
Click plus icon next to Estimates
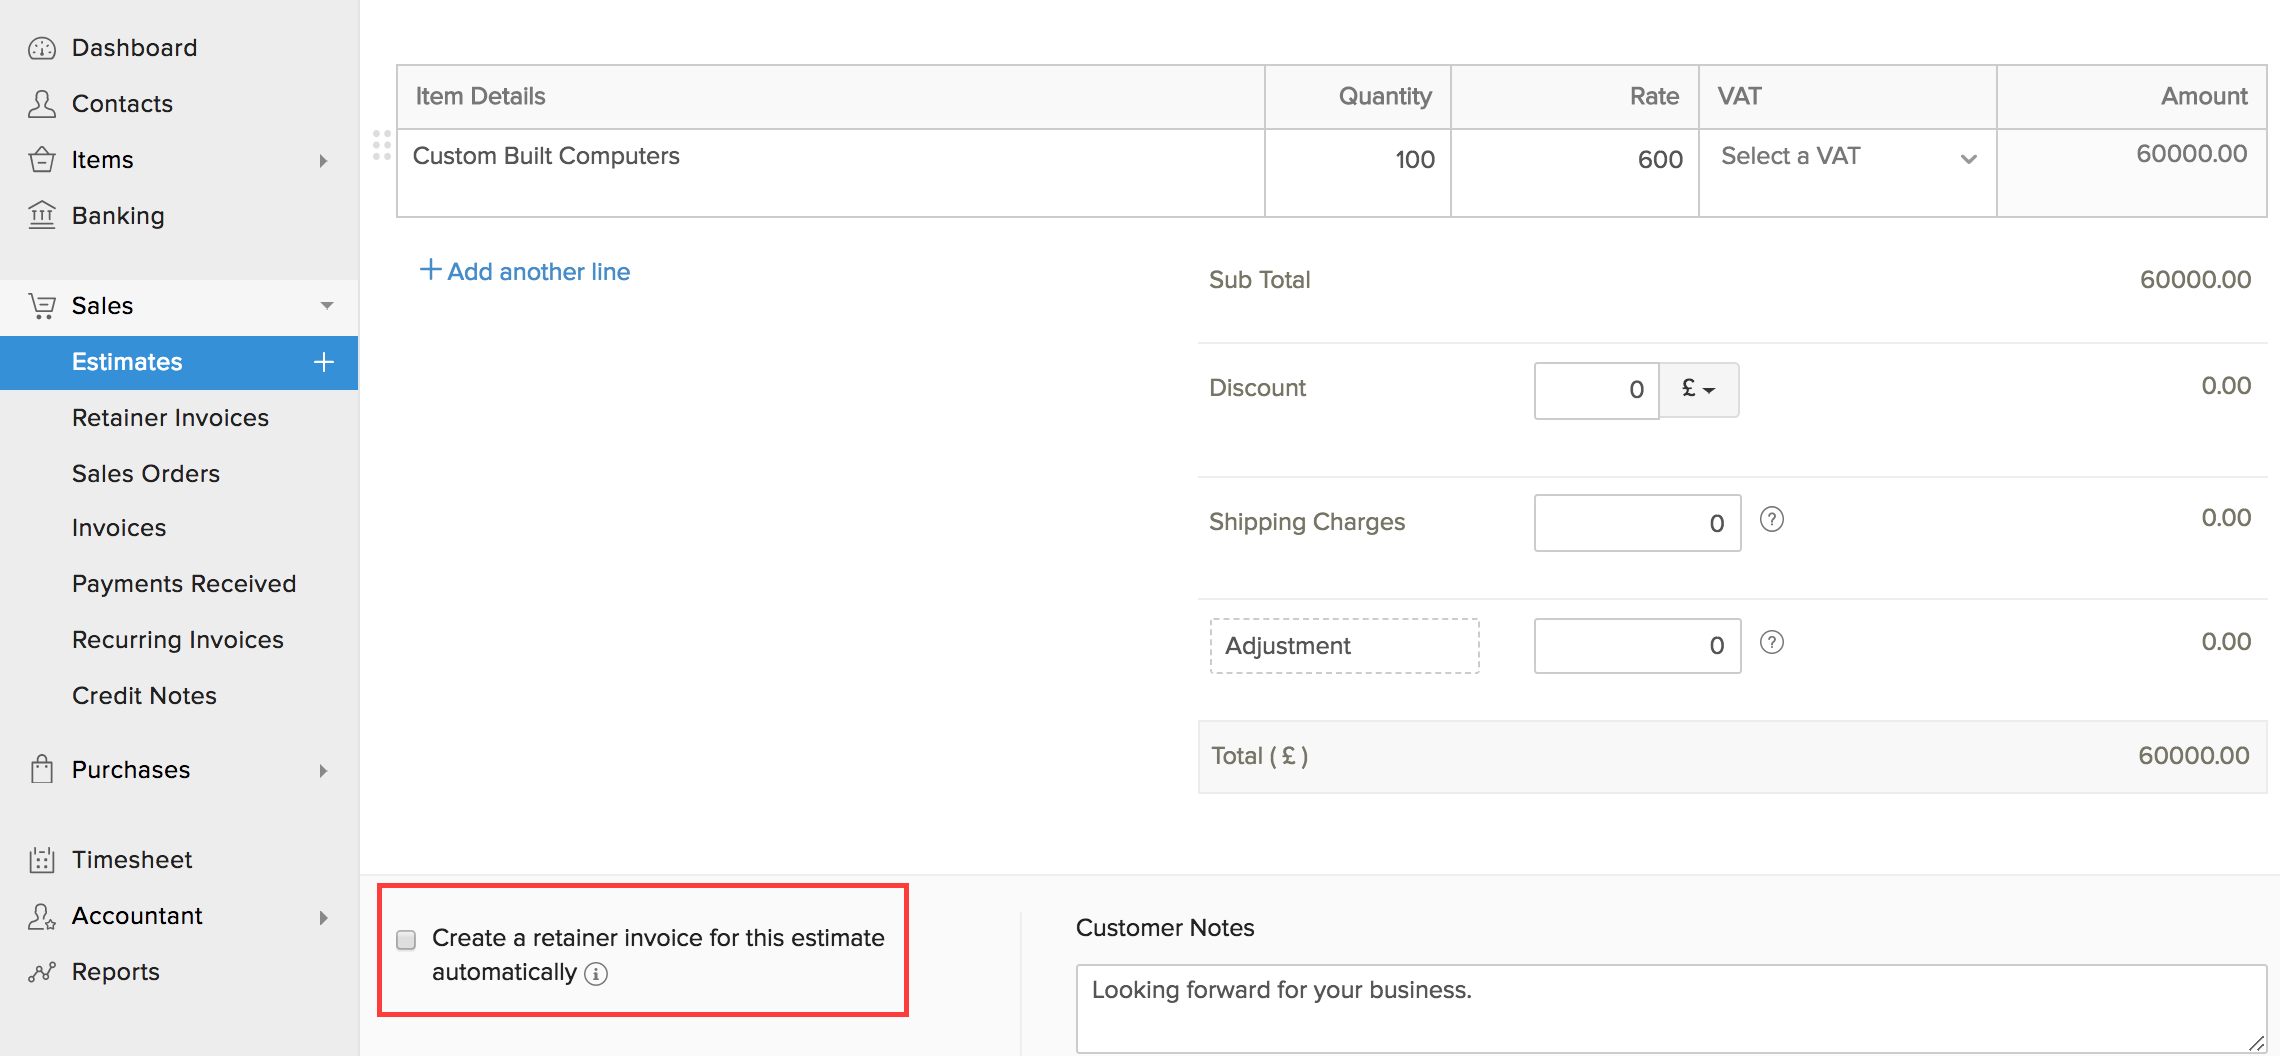(324, 362)
